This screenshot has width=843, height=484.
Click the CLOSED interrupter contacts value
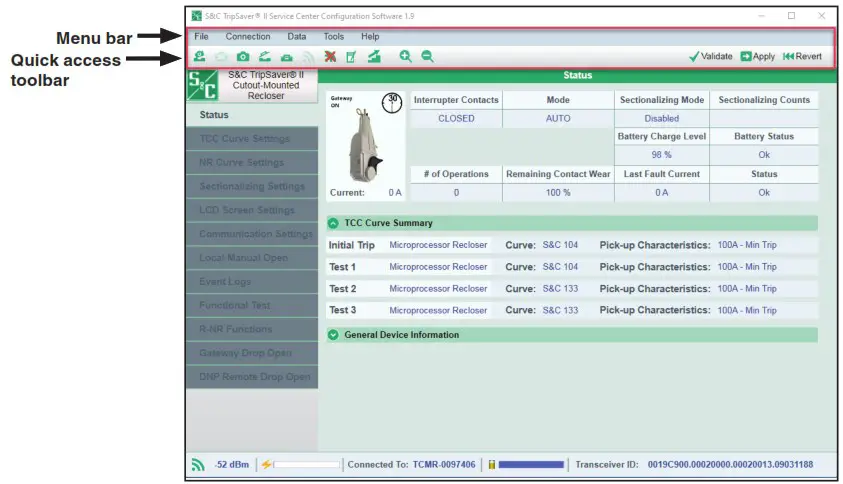coord(456,118)
